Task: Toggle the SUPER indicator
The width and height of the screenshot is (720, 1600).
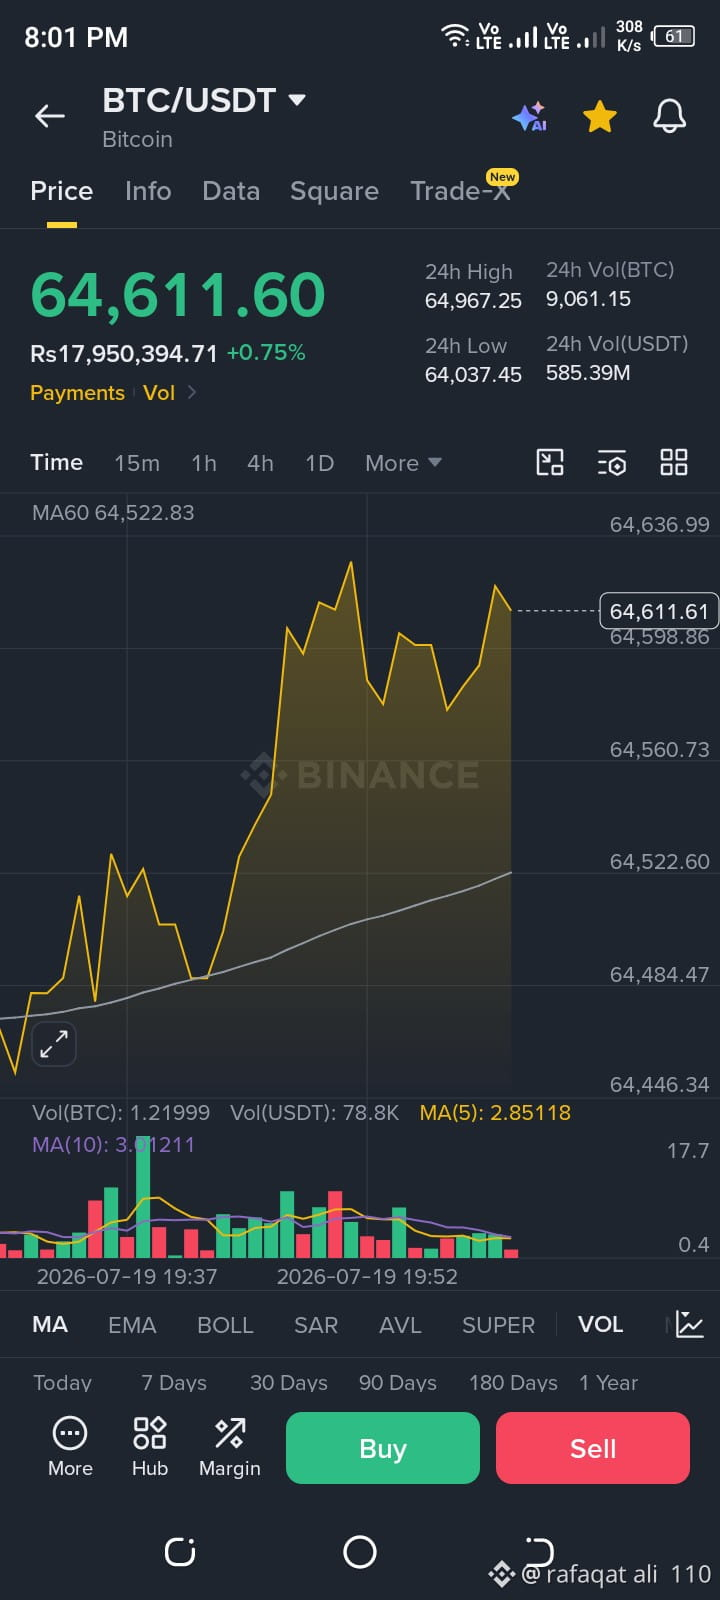Action: pos(498,1325)
